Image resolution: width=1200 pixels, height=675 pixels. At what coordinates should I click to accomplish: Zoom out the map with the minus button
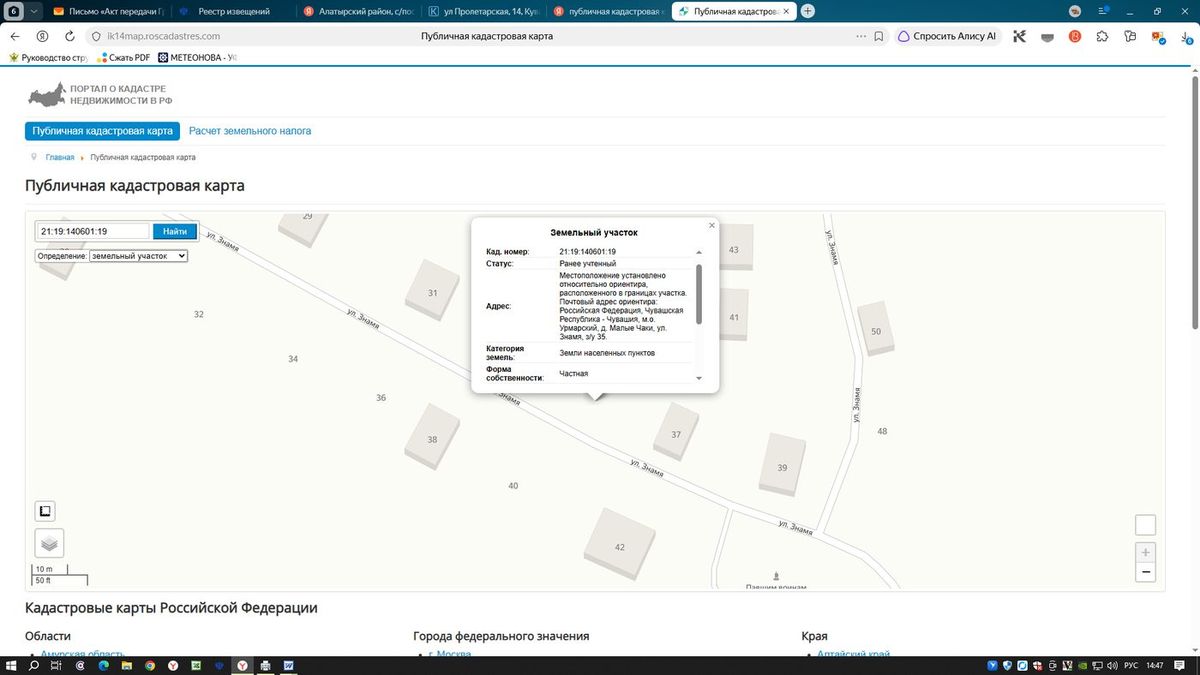coord(1146,572)
